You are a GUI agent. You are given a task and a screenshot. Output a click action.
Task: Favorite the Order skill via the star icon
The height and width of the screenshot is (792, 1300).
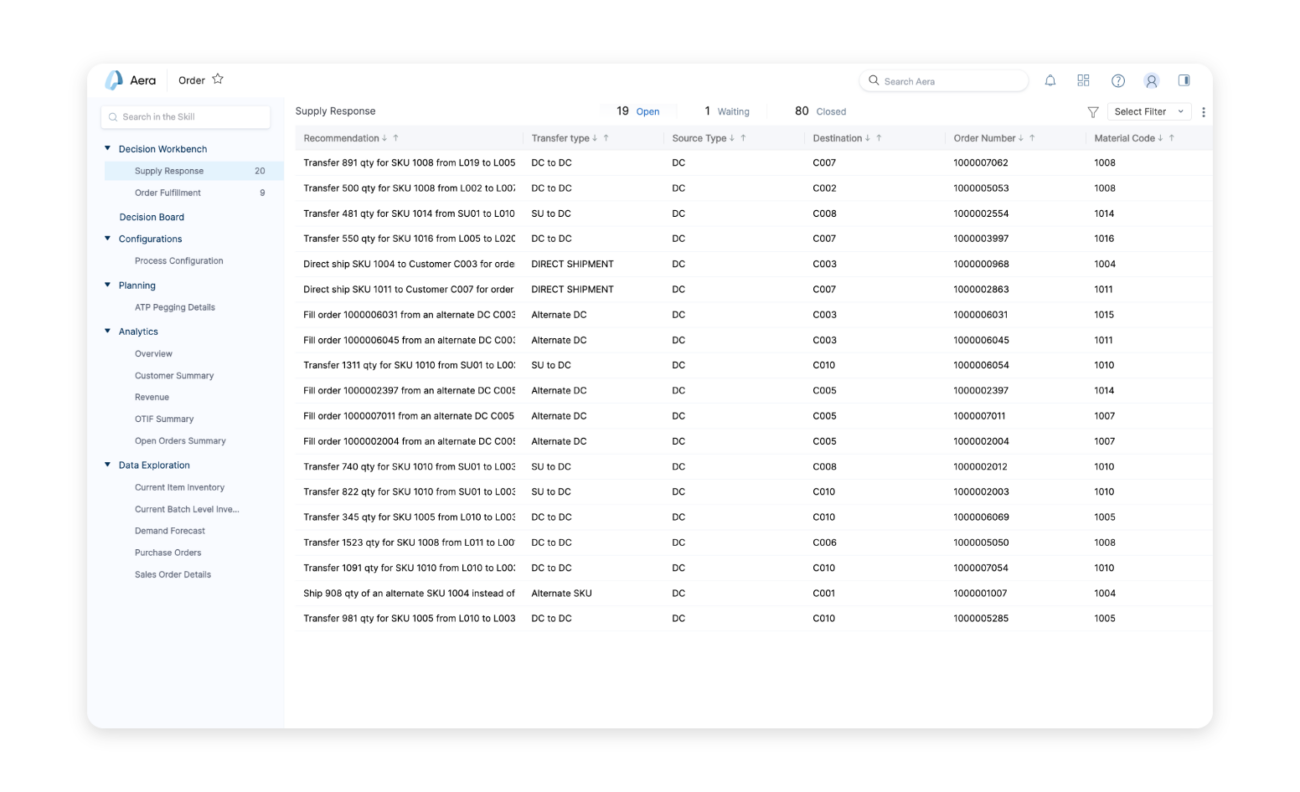point(217,79)
